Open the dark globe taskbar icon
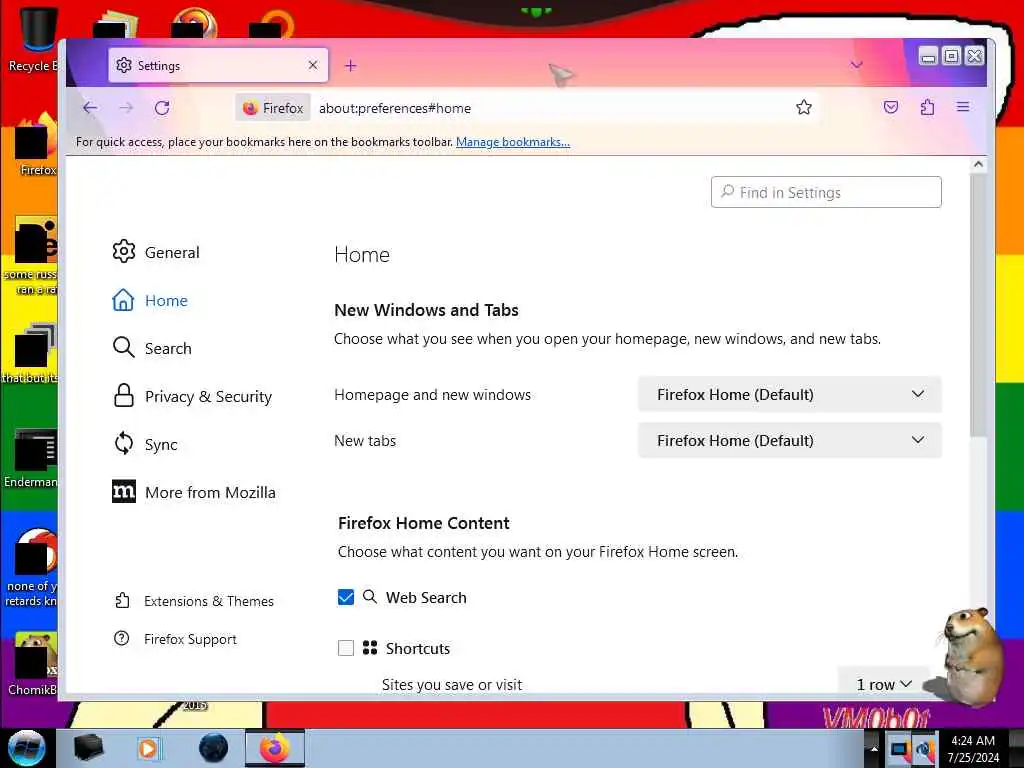The width and height of the screenshot is (1024, 768). (x=213, y=748)
